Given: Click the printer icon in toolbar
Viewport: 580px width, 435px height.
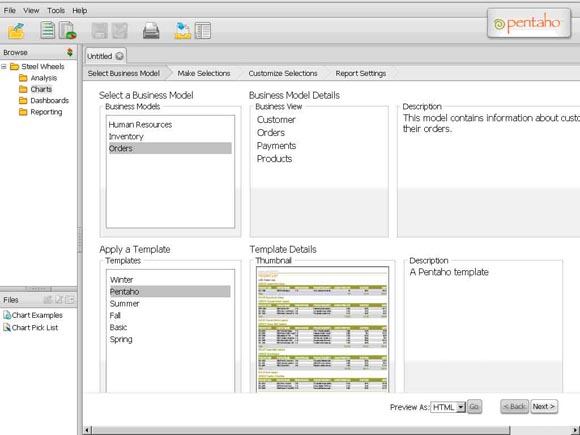Looking at the screenshot, I should pyautogui.click(x=151, y=31).
